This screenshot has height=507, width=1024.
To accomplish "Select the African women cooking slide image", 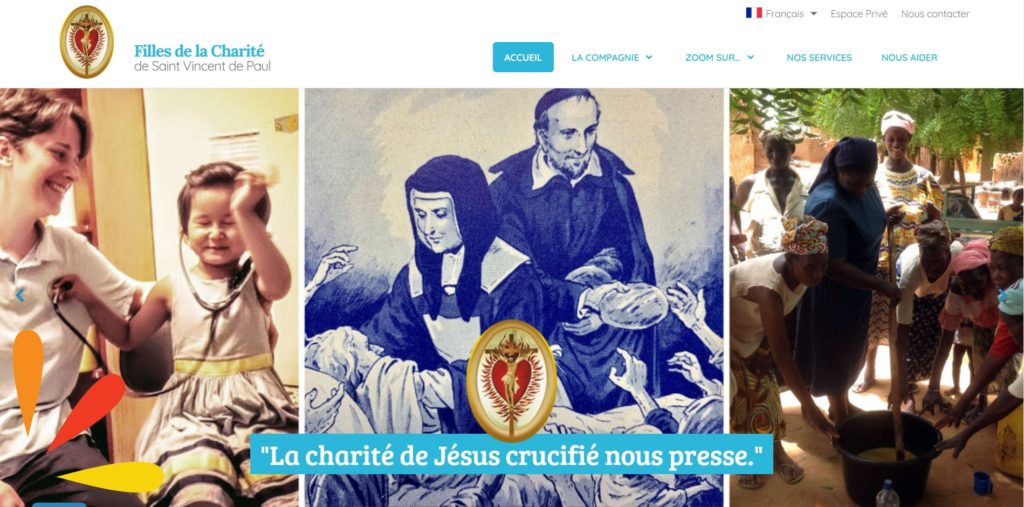I will pyautogui.click(x=876, y=297).
